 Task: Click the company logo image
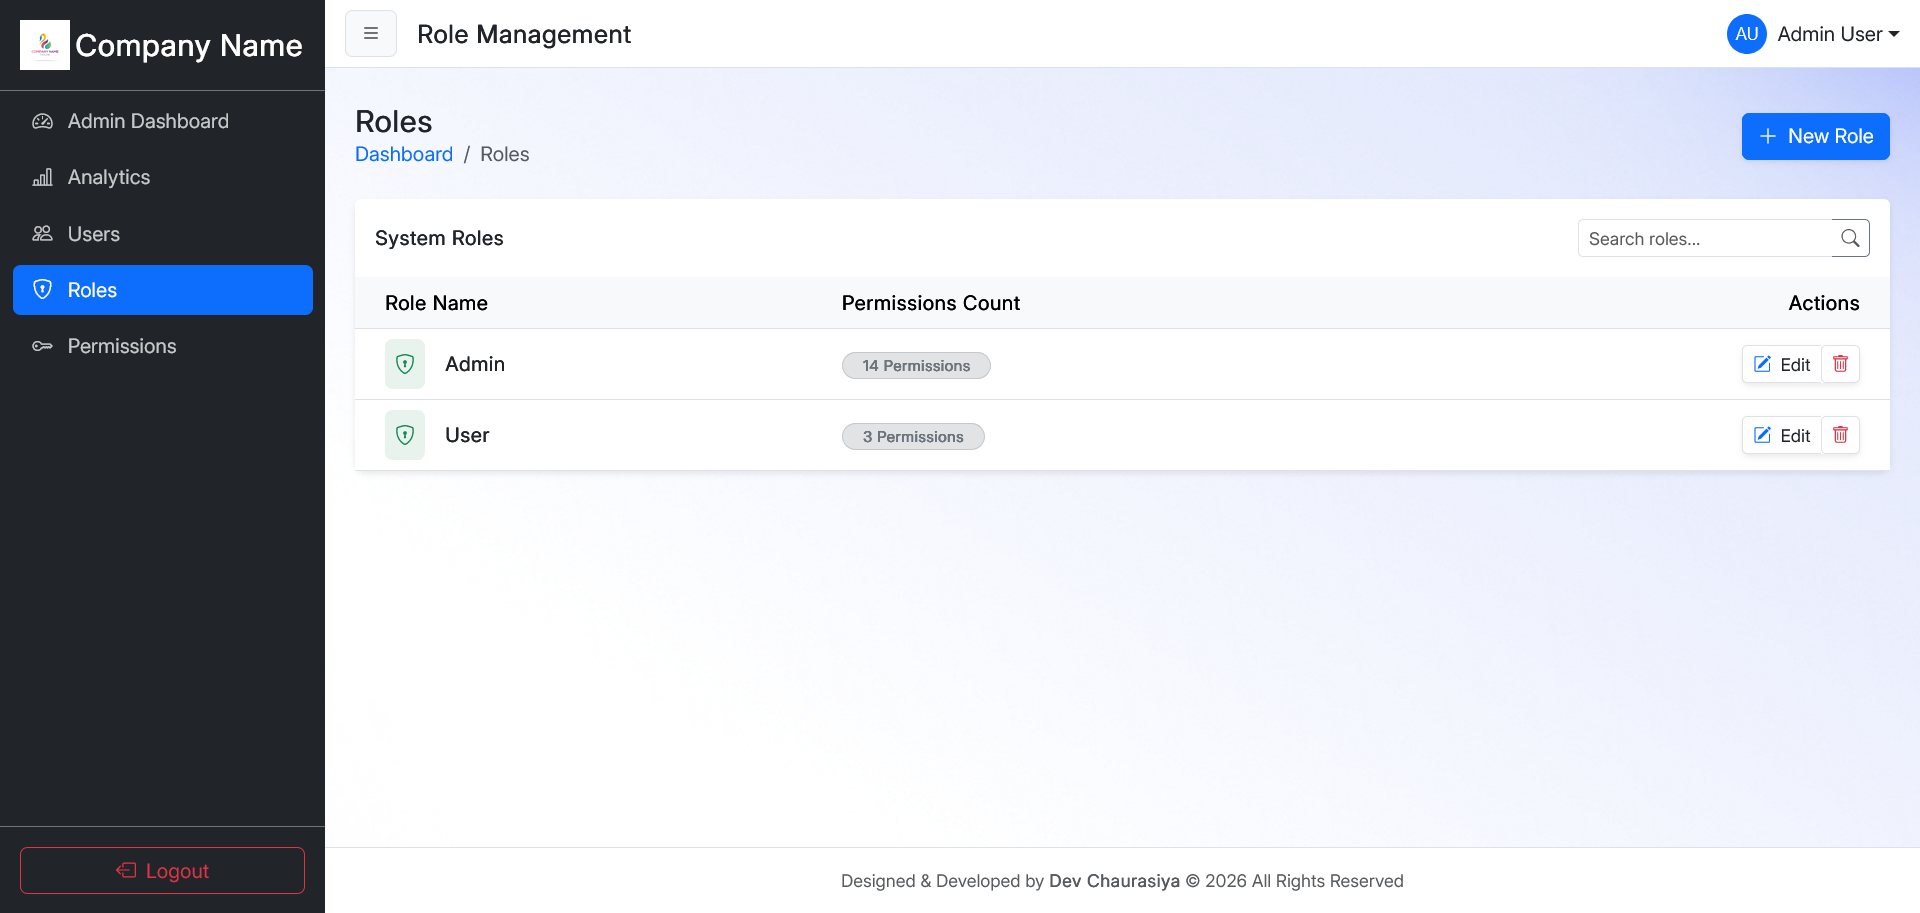pyautogui.click(x=45, y=45)
